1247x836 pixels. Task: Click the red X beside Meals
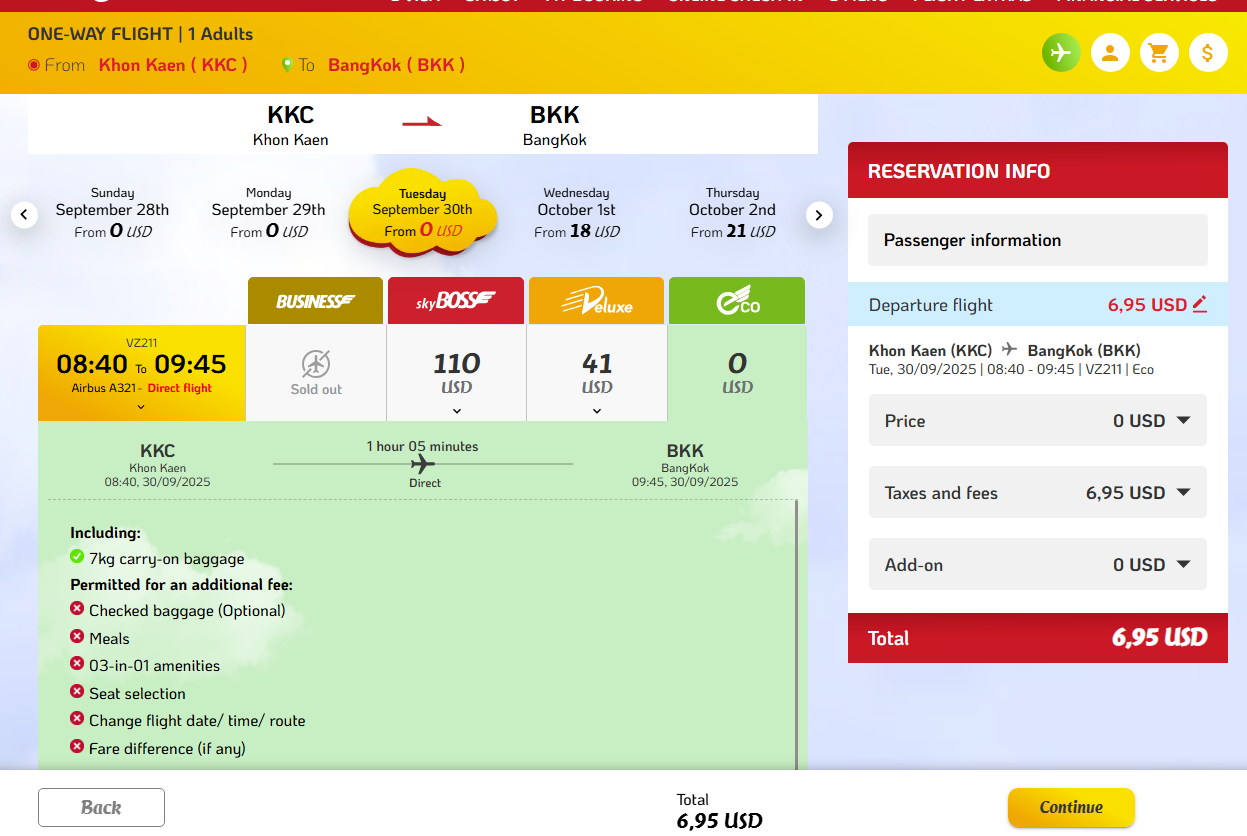77,637
